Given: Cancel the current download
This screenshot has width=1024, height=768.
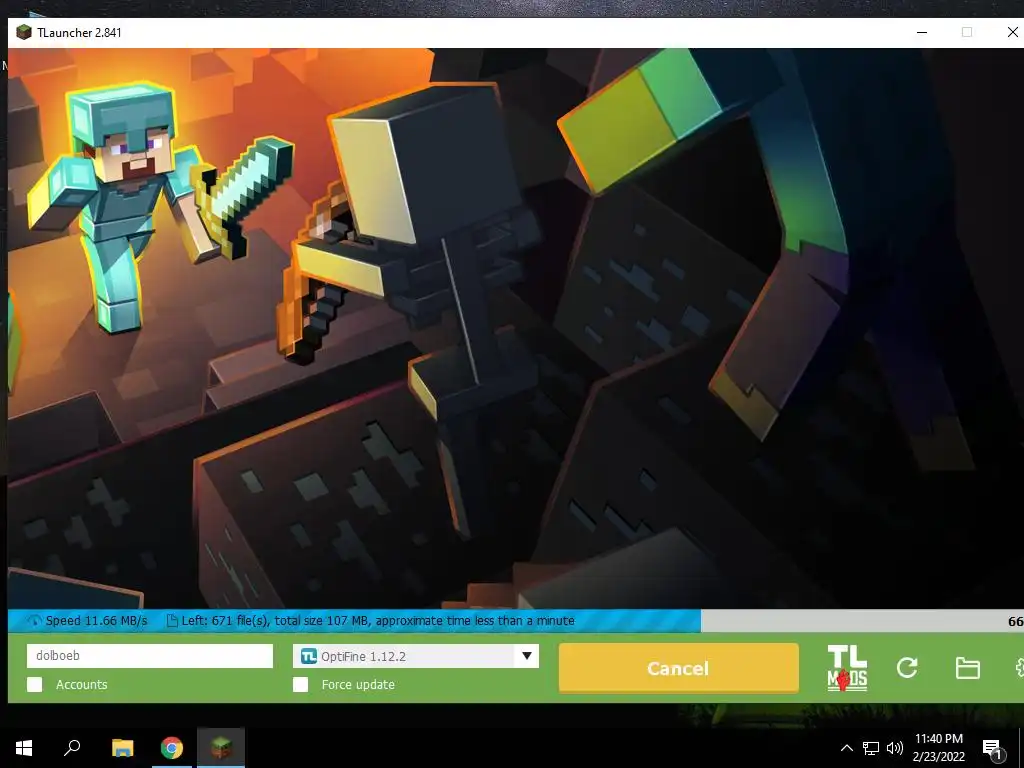Looking at the screenshot, I should 679,668.
